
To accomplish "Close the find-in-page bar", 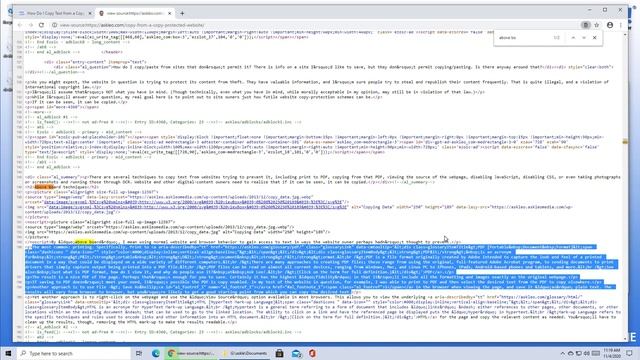I will pos(594,38).
